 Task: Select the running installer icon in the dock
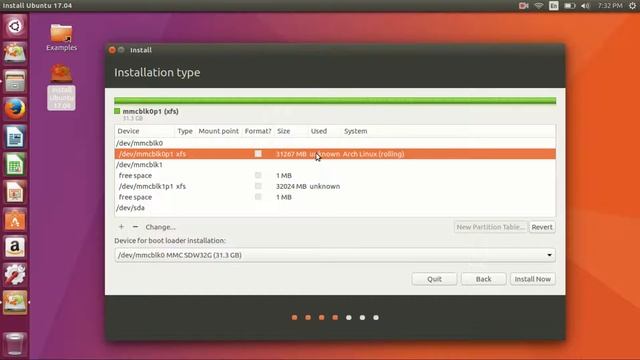[x=15, y=302]
